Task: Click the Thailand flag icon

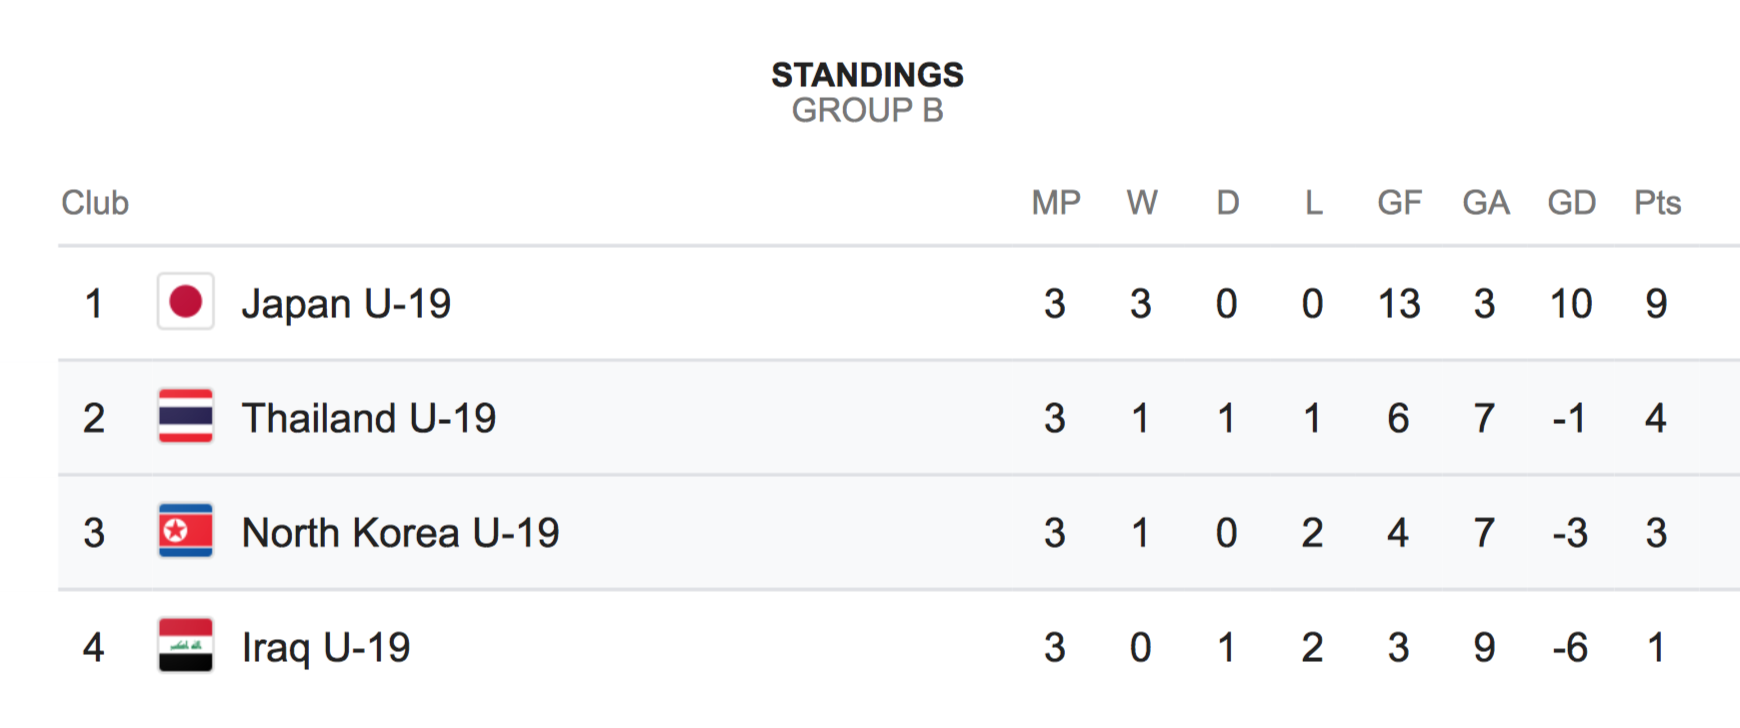Action: [x=186, y=416]
